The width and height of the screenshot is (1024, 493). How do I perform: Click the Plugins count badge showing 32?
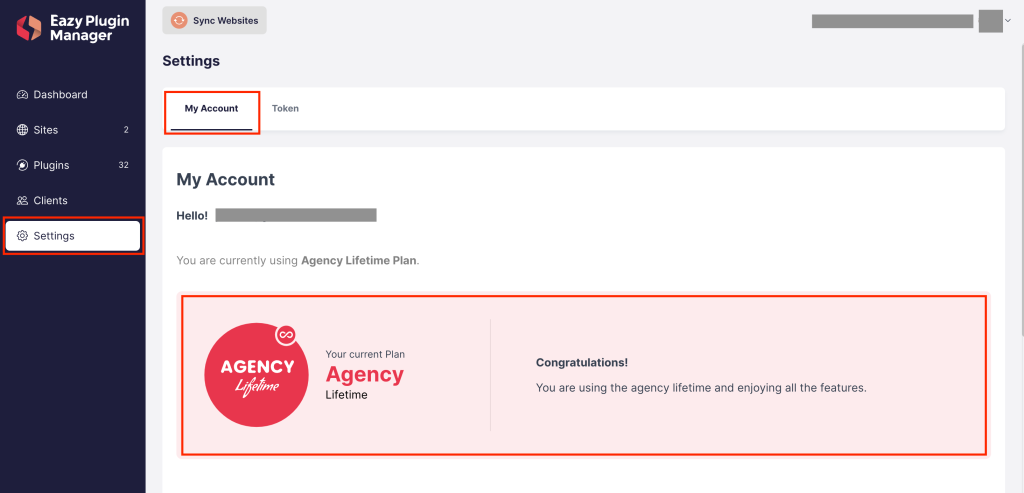[x=123, y=165]
